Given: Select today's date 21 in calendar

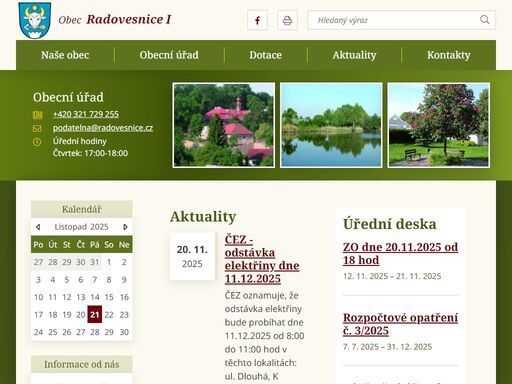Looking at the screenshot, I should 95,314.
